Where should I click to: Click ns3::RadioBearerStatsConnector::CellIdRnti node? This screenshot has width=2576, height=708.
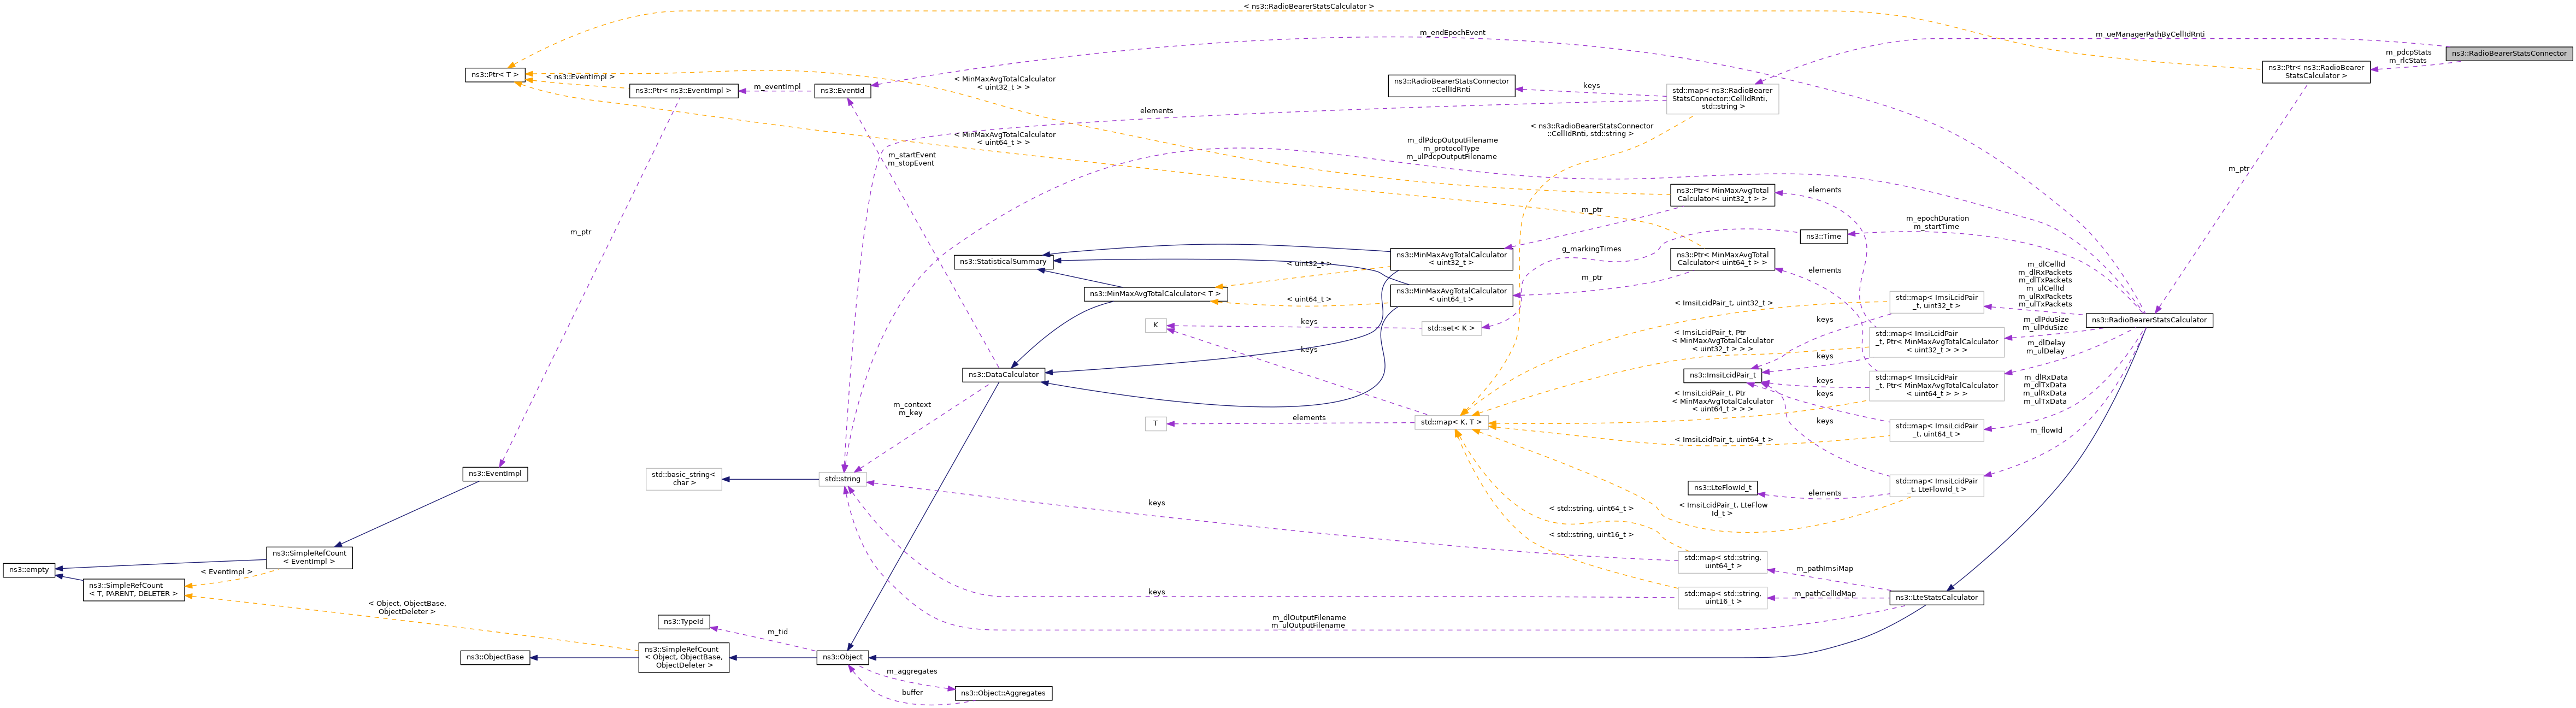click(x=1451, y=86)
